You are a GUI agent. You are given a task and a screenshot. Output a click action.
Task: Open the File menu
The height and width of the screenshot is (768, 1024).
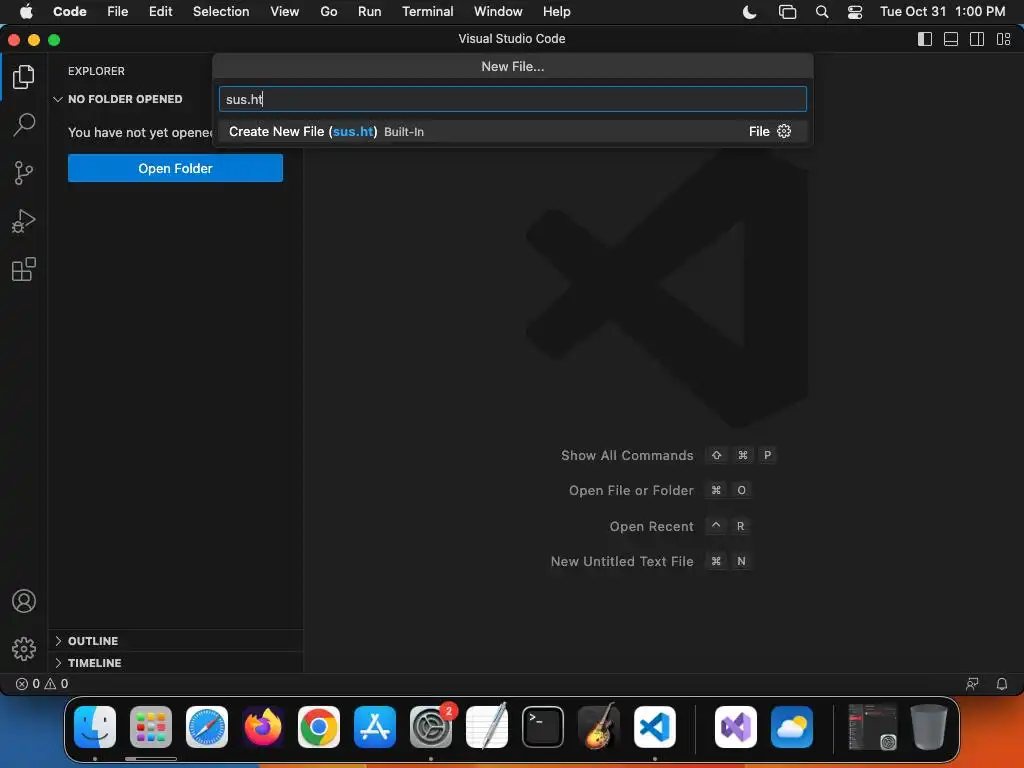click(118, 12)
